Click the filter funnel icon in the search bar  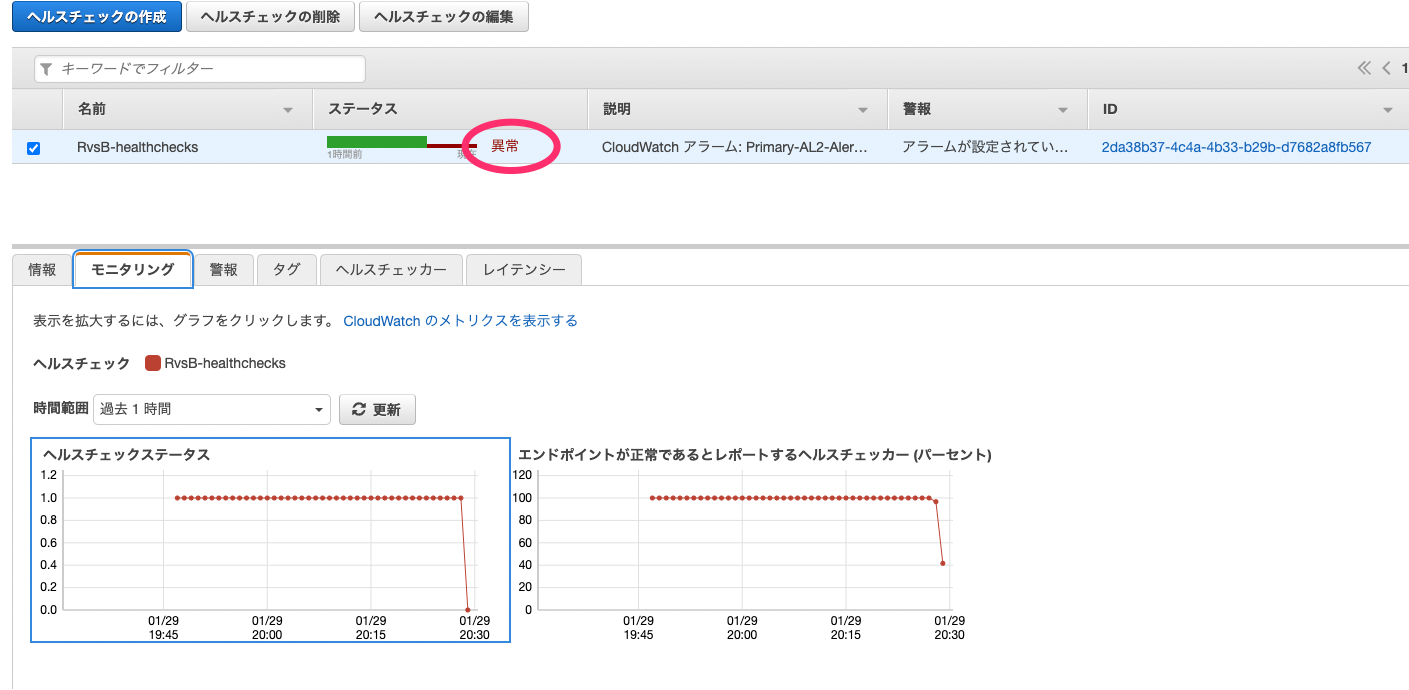pos(46,68)
